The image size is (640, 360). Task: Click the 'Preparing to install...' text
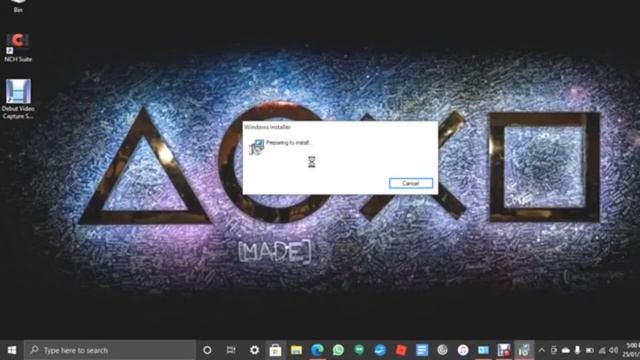[x=289, y=143]
